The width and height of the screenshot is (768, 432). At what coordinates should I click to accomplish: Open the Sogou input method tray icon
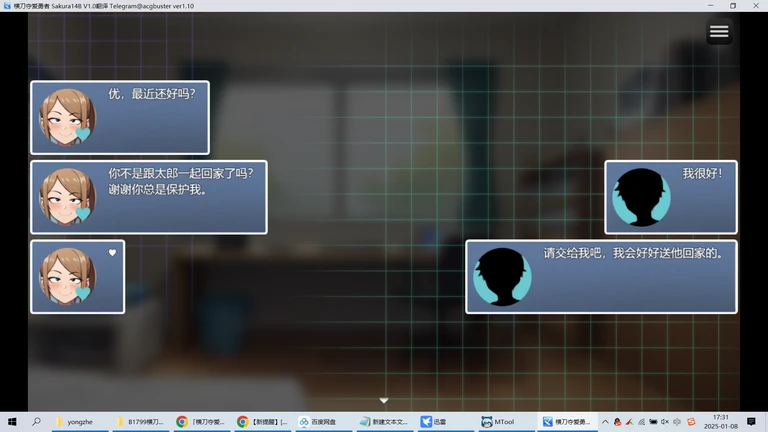(x=691, y=422)
